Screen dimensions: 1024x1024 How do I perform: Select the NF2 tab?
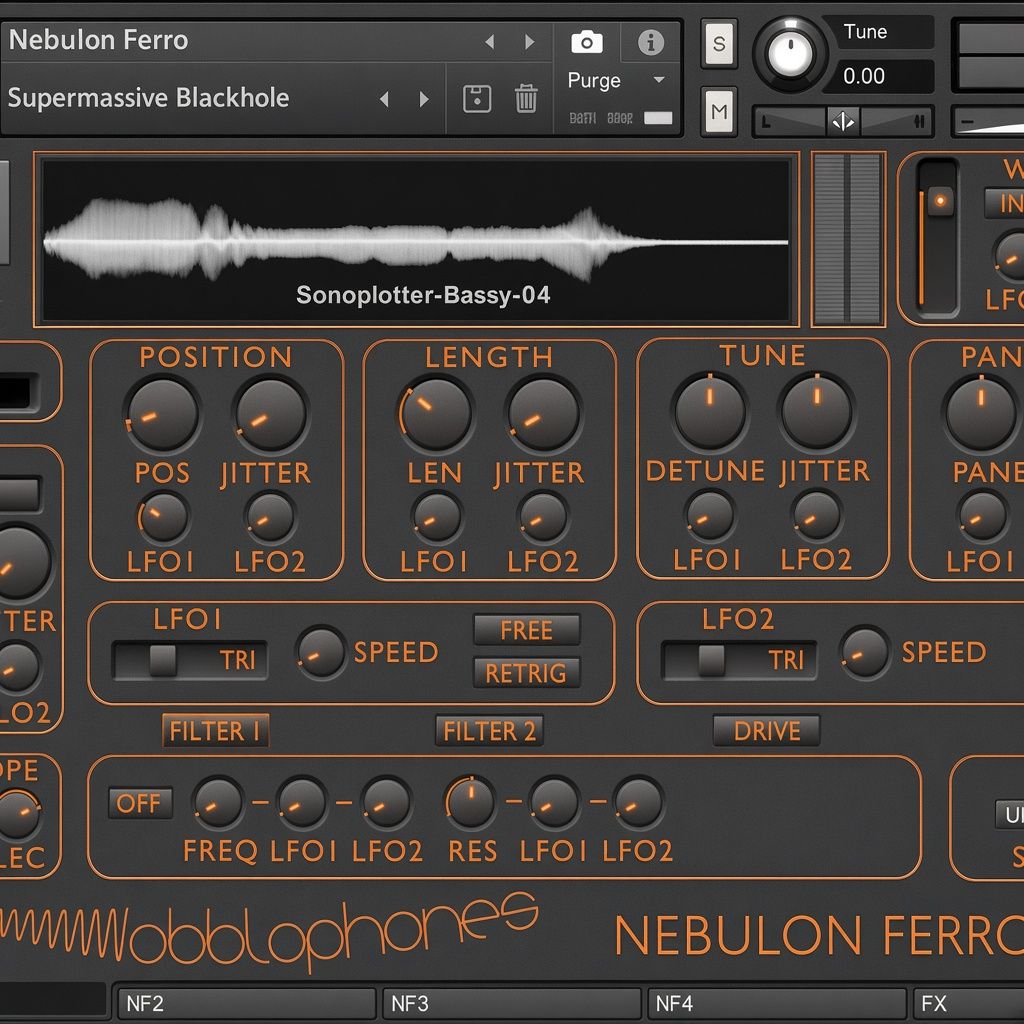[246, 1004]
